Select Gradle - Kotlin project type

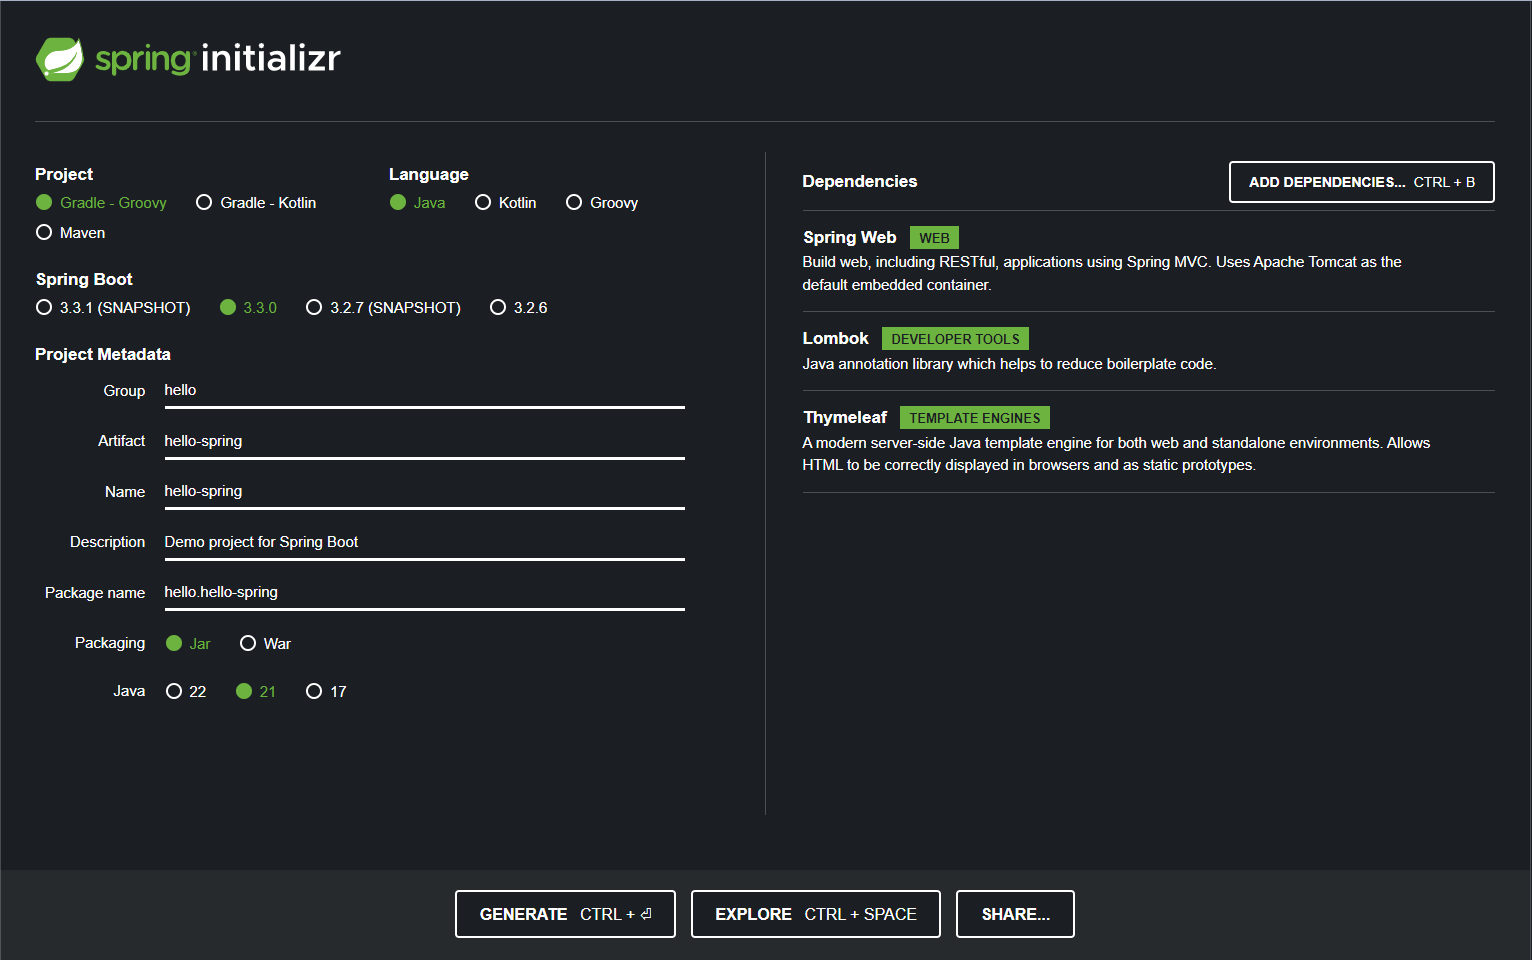click(x=256, y=203)
